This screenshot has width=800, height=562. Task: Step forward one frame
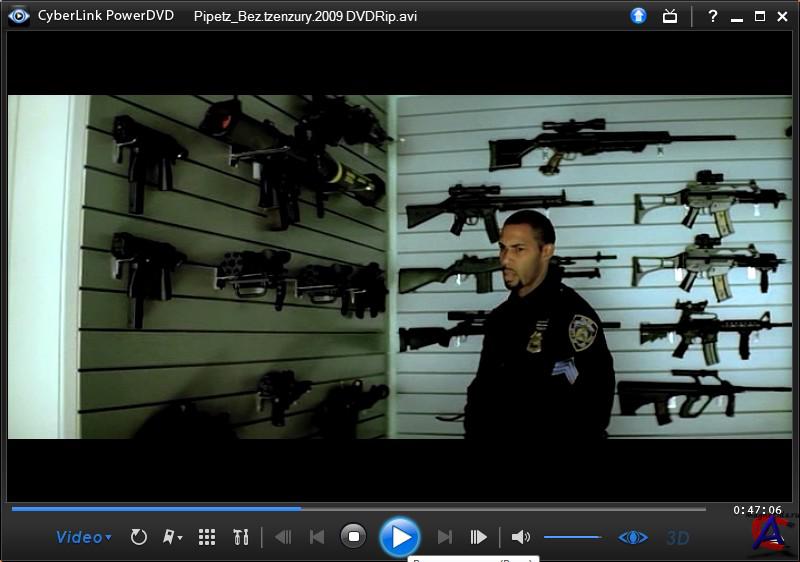479,538
